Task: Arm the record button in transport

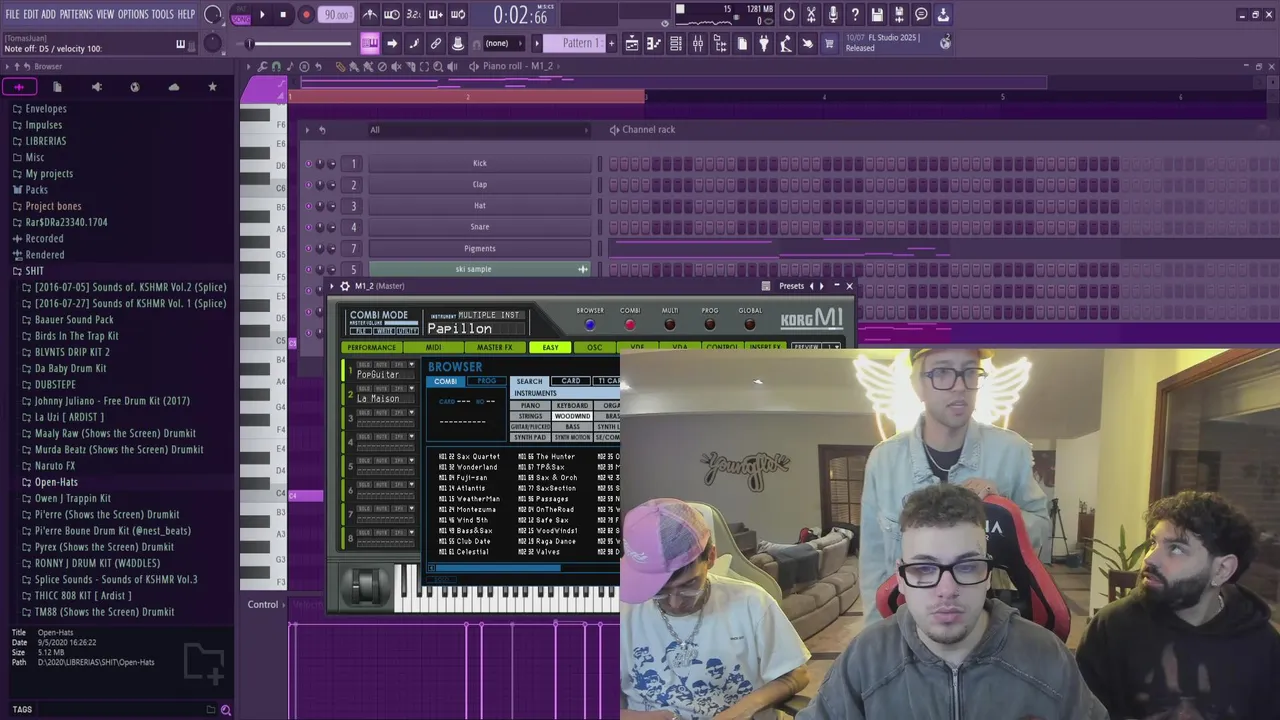Action: tap(306, 15)
